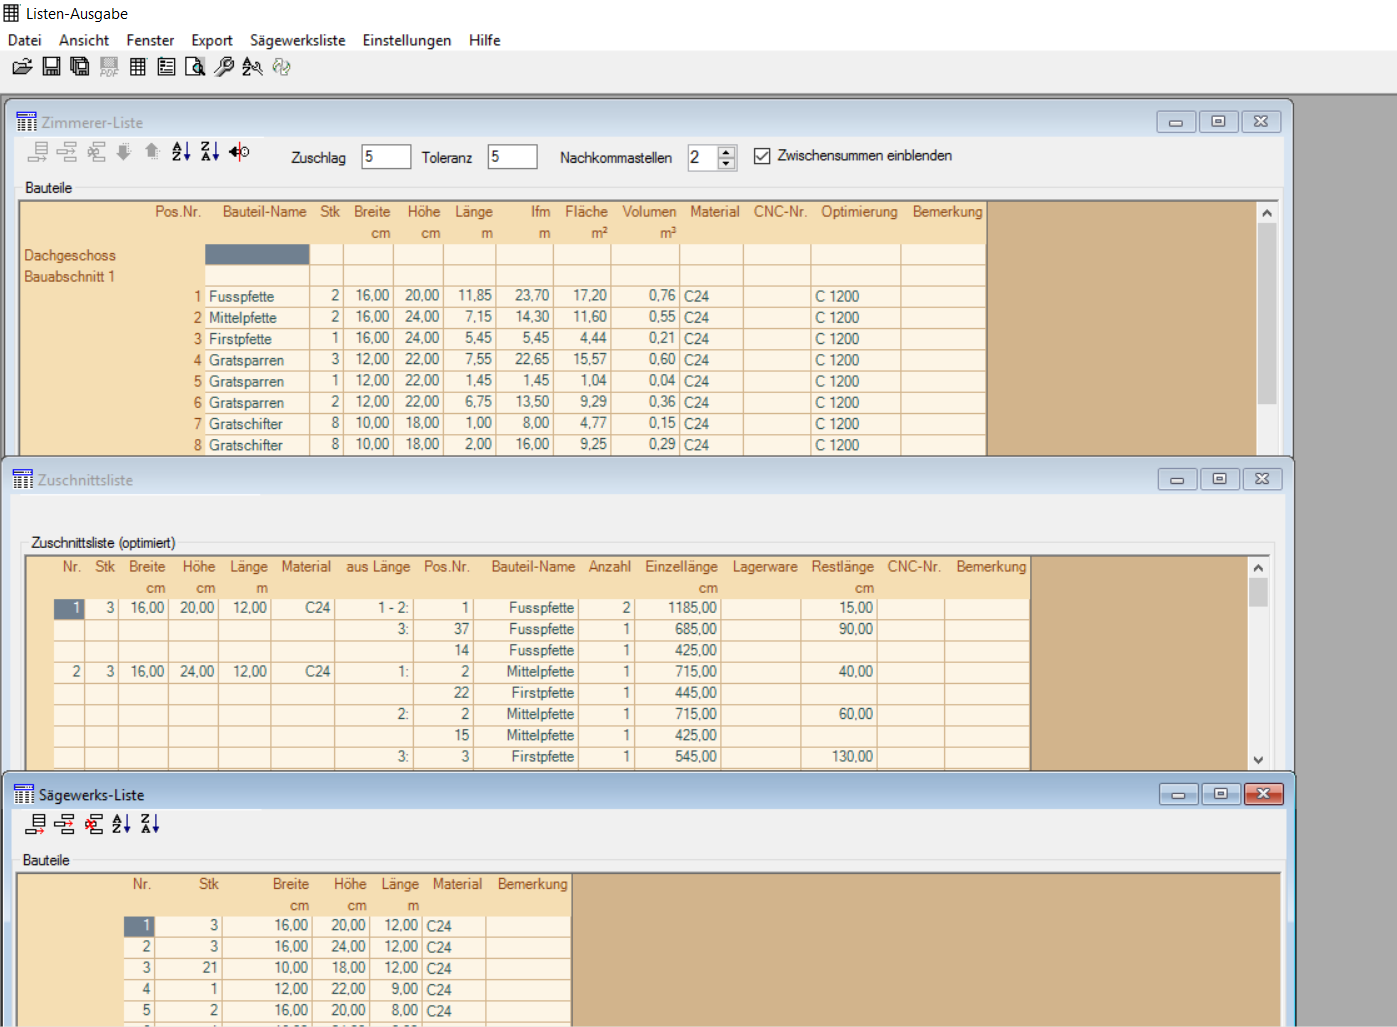Click the table grid icon in main toolbar

pos(138,67)
